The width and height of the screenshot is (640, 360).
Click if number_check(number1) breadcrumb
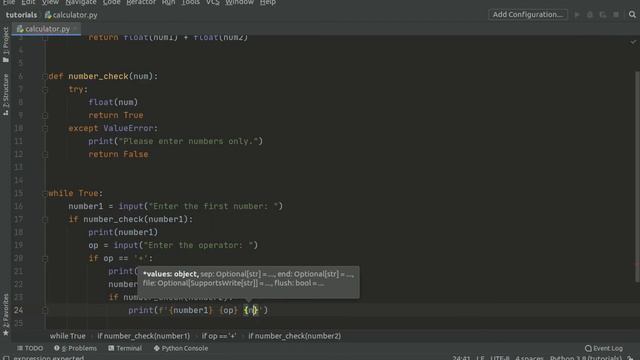pos(144,336)
